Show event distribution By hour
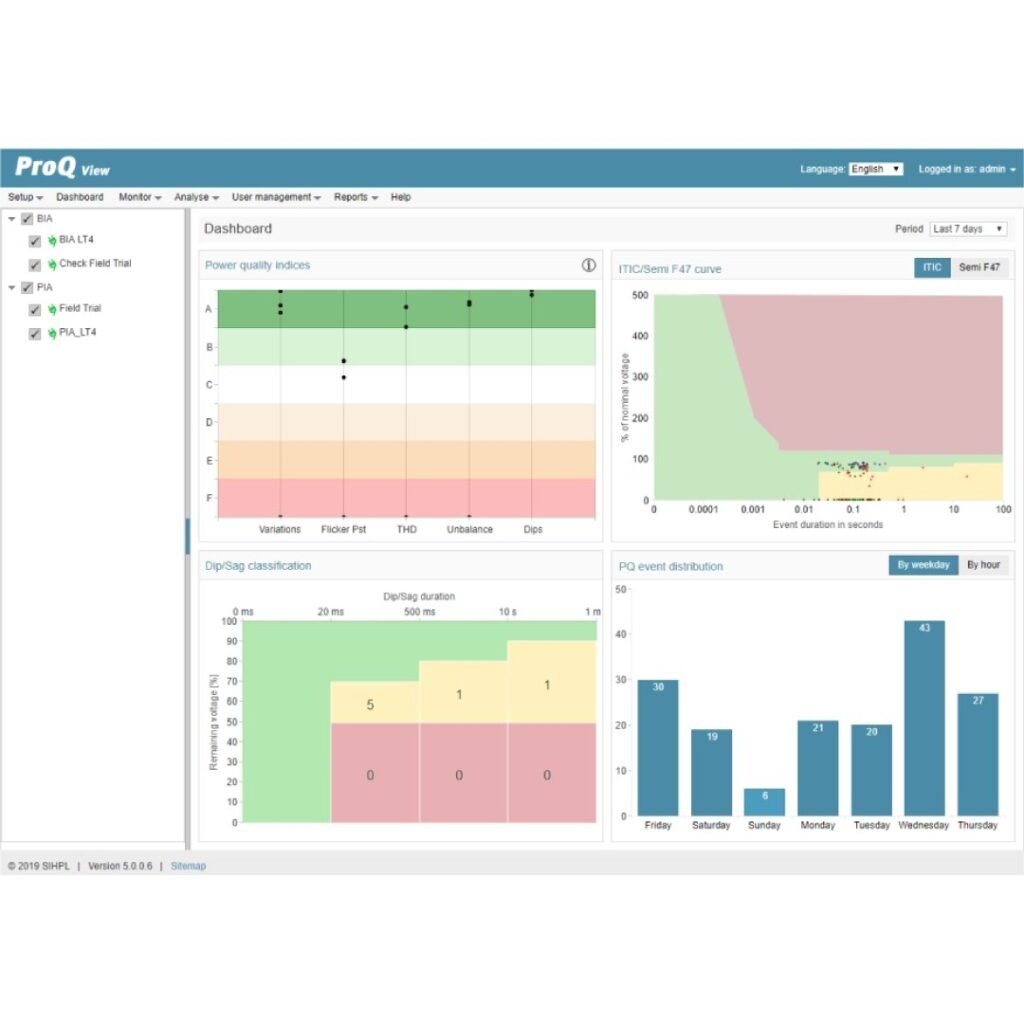 pyautogui.click(x=982, y=565)
